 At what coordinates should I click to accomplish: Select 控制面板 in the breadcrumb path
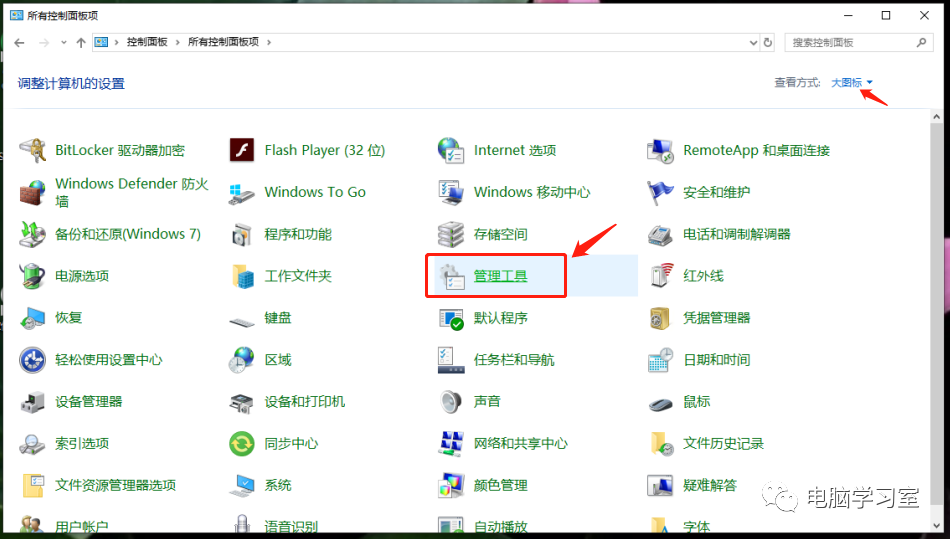point(147,42)
